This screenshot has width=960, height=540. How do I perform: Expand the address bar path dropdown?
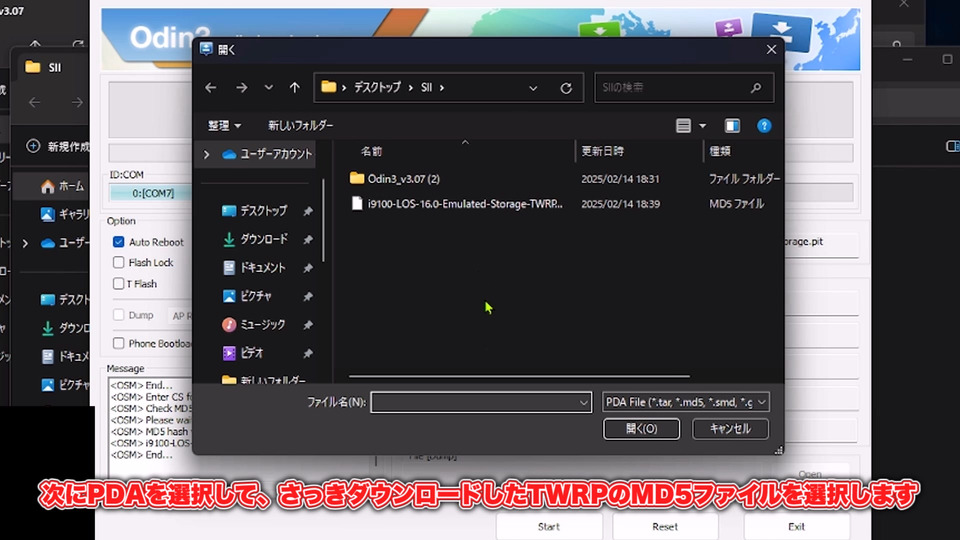(533, 88)
